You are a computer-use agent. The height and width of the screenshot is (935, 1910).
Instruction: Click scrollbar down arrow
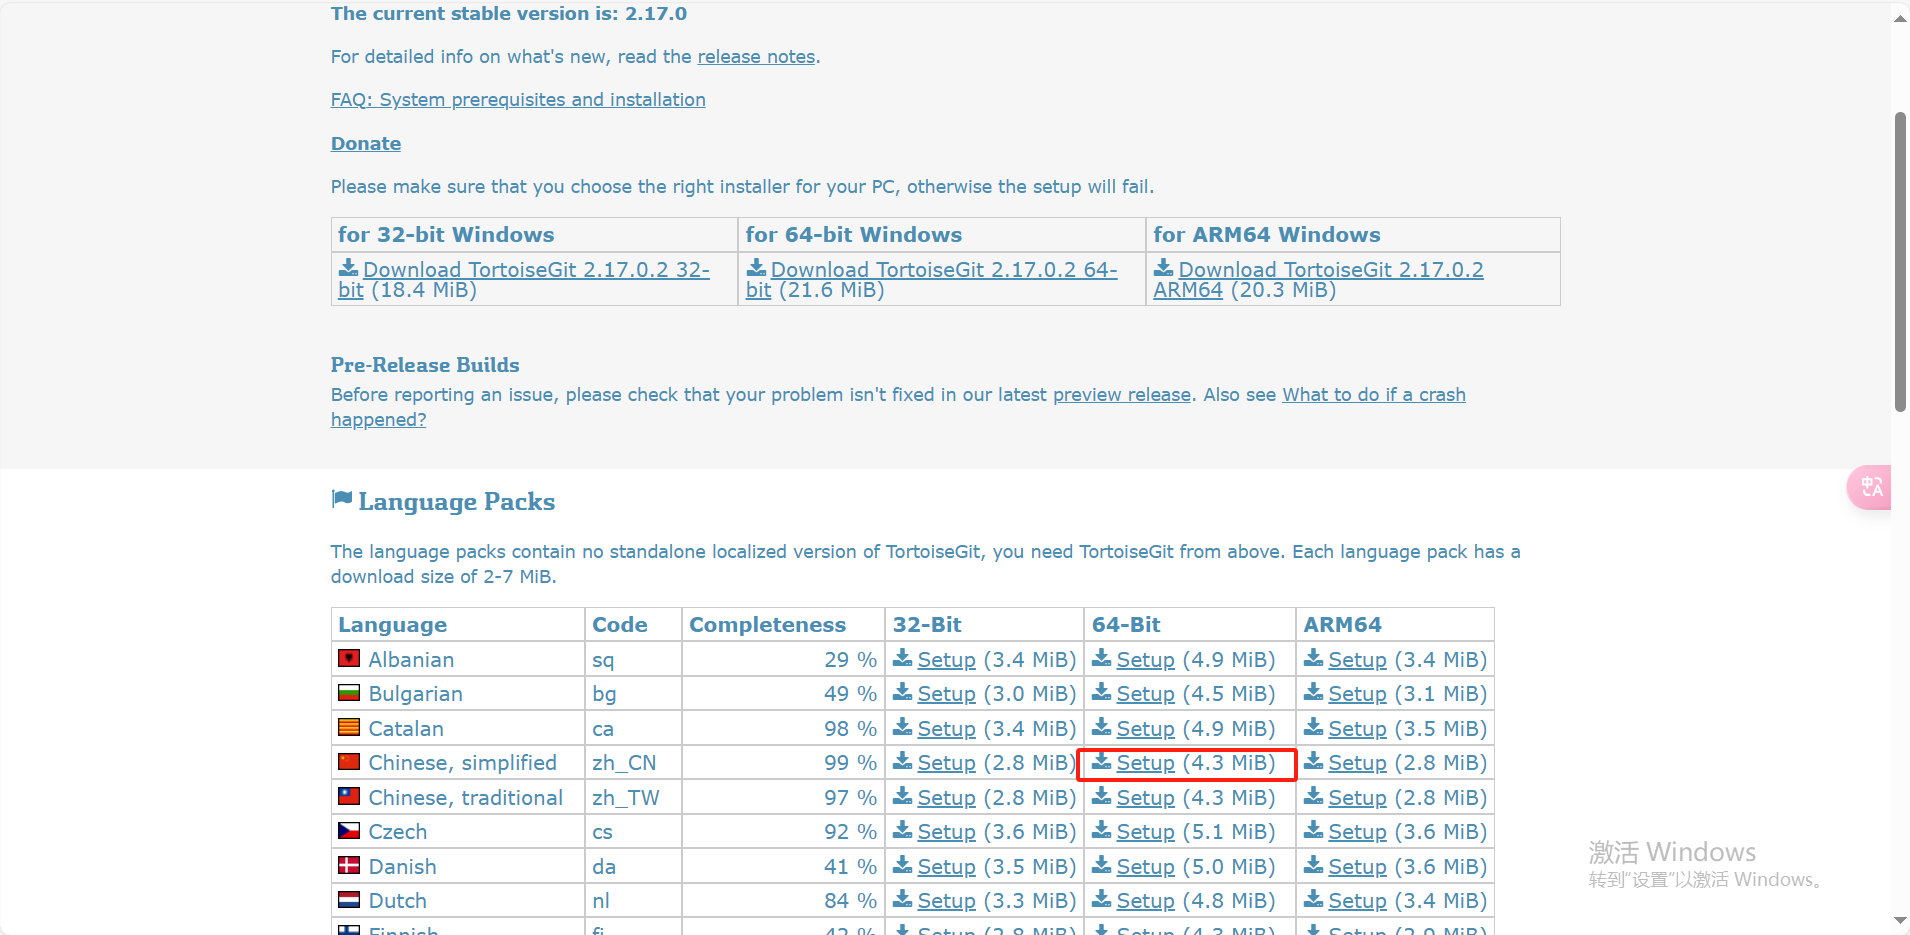coord(1900,920)
